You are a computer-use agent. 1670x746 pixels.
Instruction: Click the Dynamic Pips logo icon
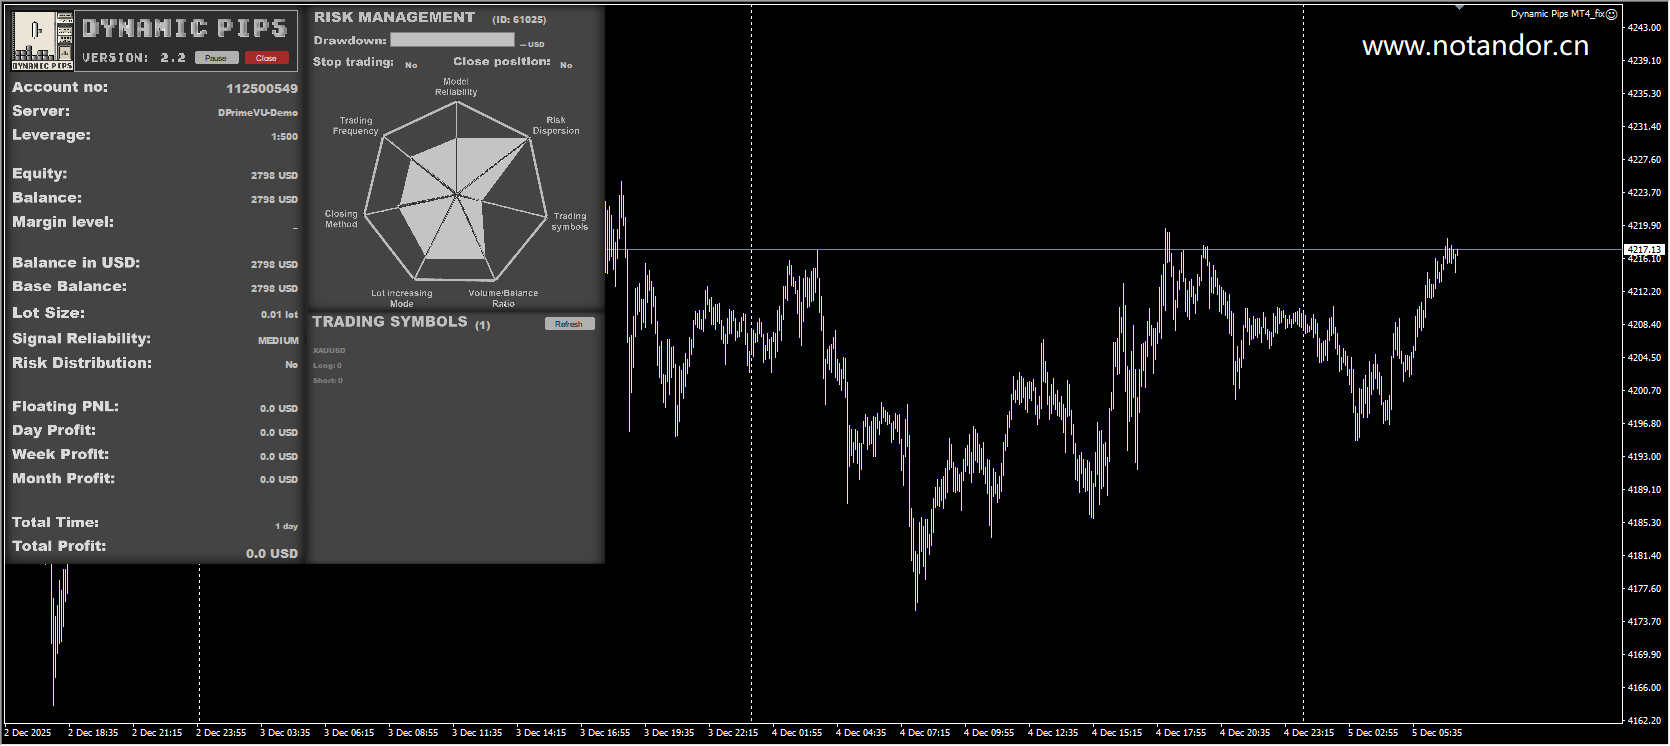tap(42, 41)
